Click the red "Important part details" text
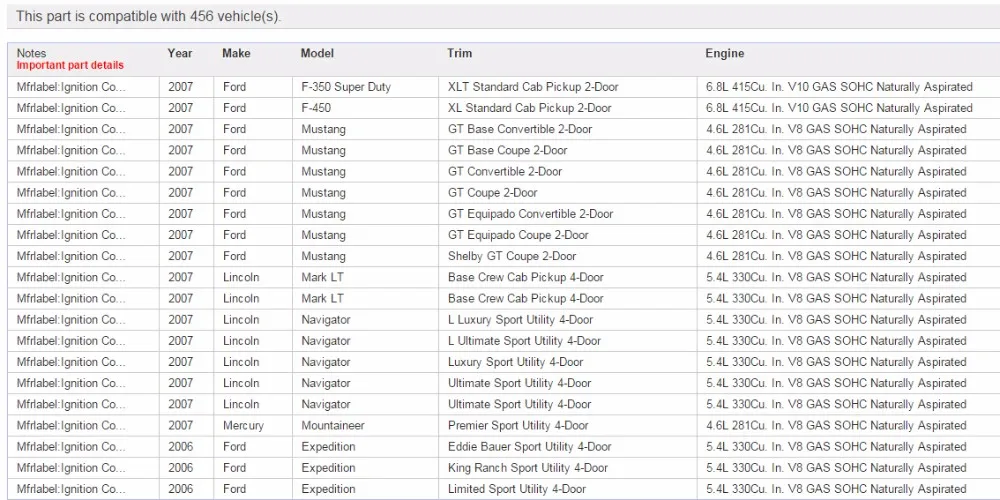Viewport: 1000px width, 500px height. [x=70, y=65]
